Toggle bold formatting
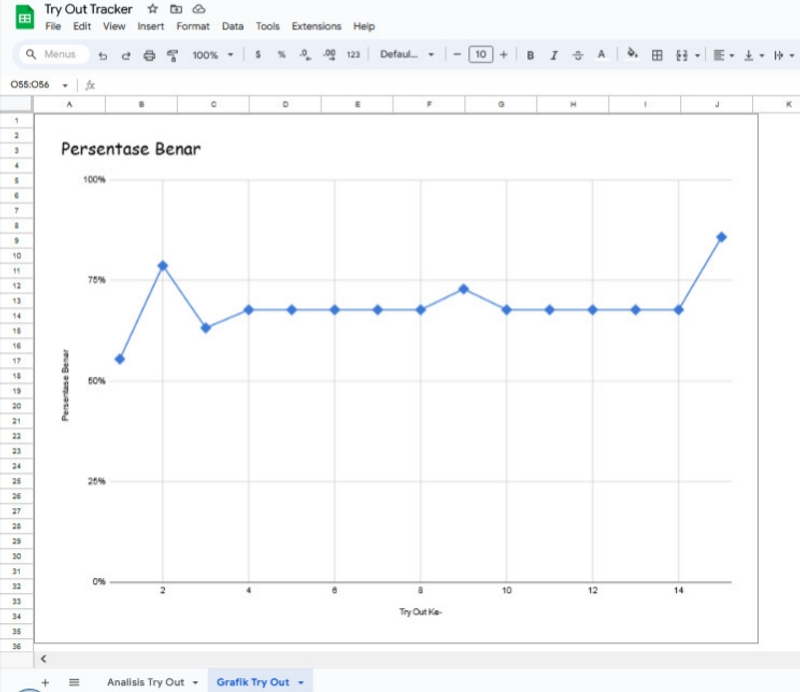 click(530, 55)
